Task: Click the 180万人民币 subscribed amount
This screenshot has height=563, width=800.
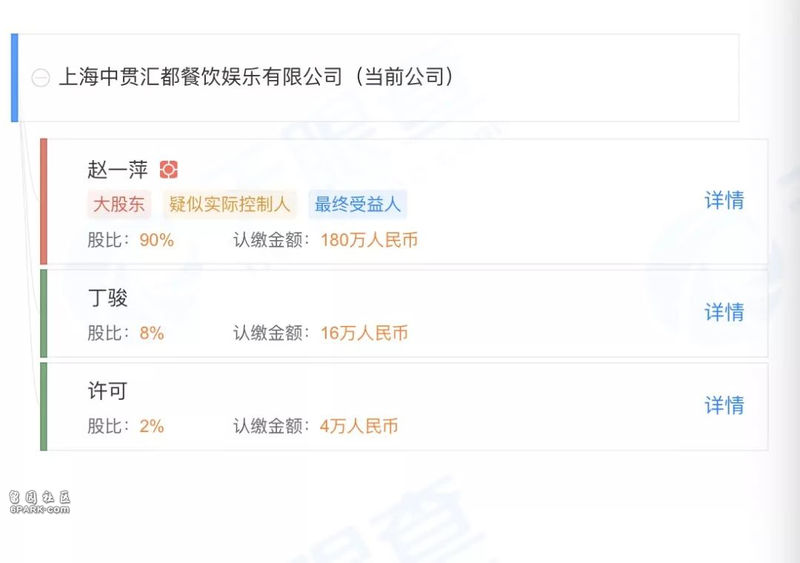Action: point(369,240)
